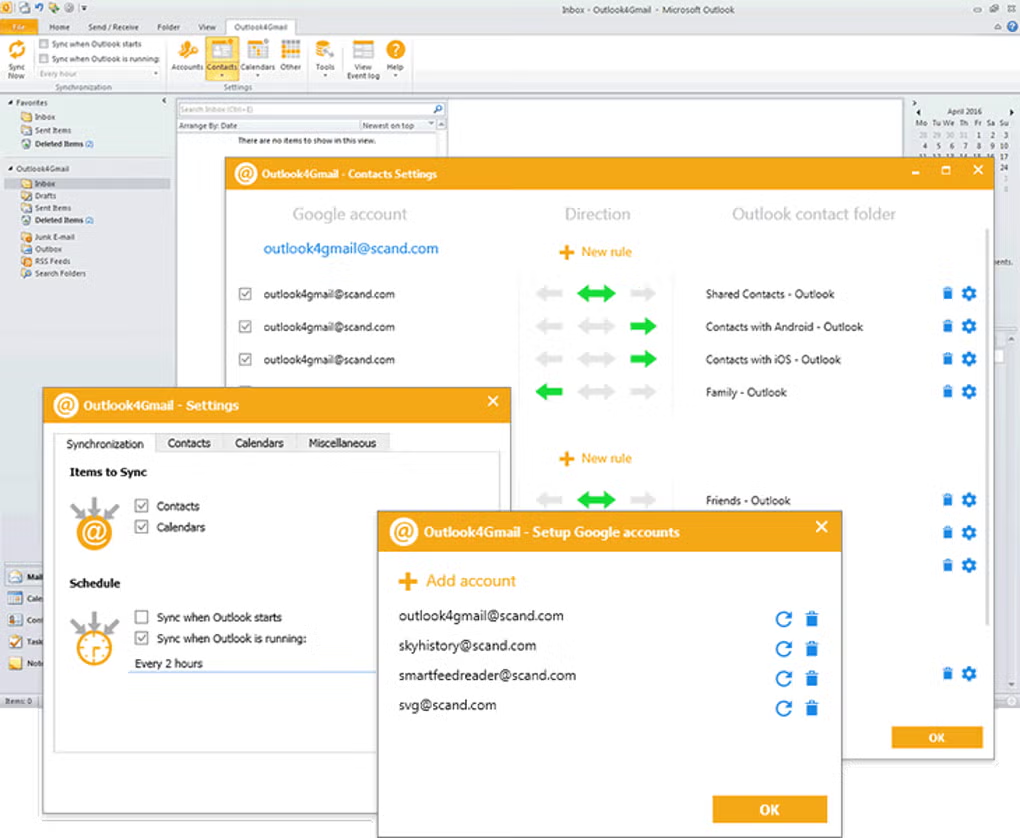
Task: Click View Event log icon
Action: 363,59
